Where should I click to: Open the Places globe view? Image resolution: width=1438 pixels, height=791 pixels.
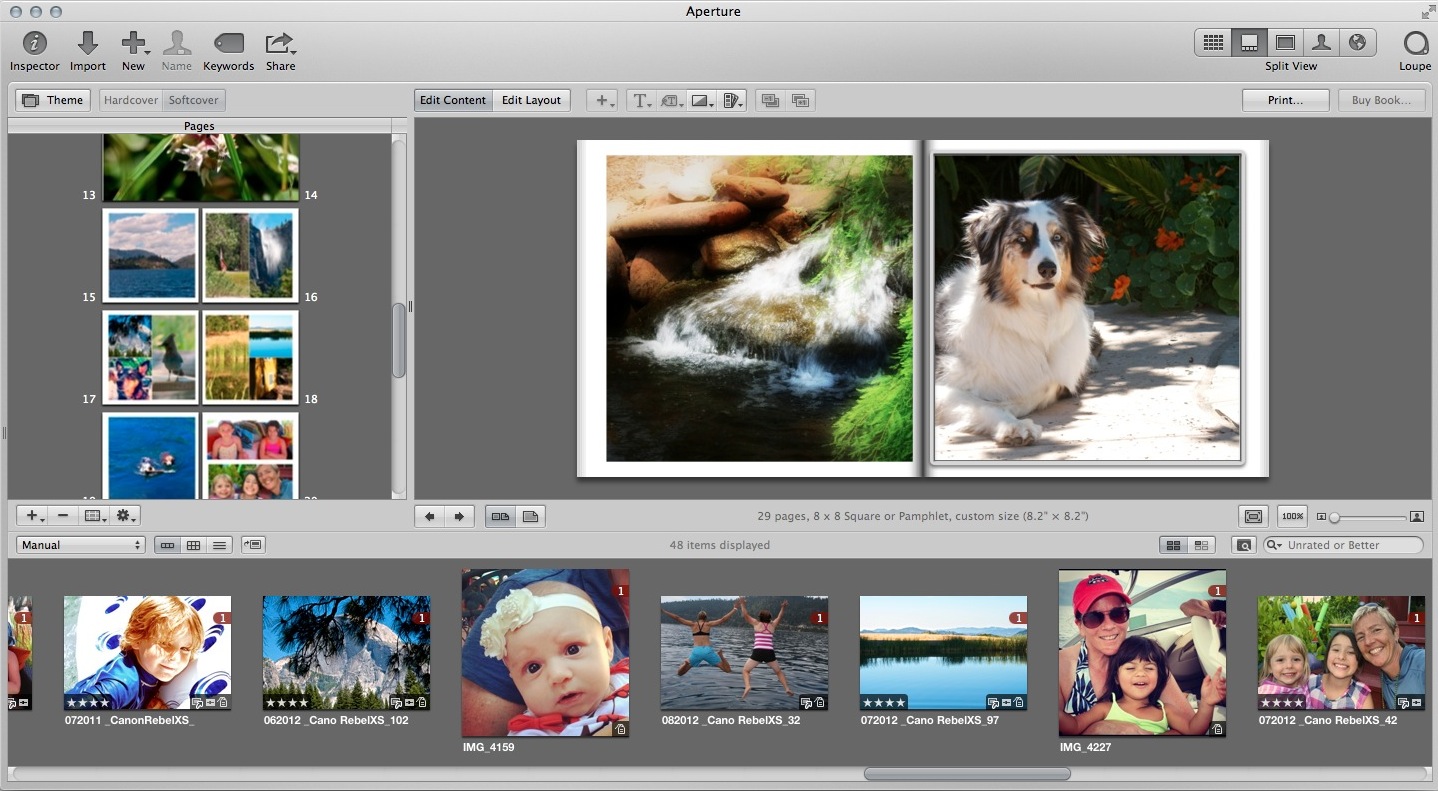[1357, 43]
